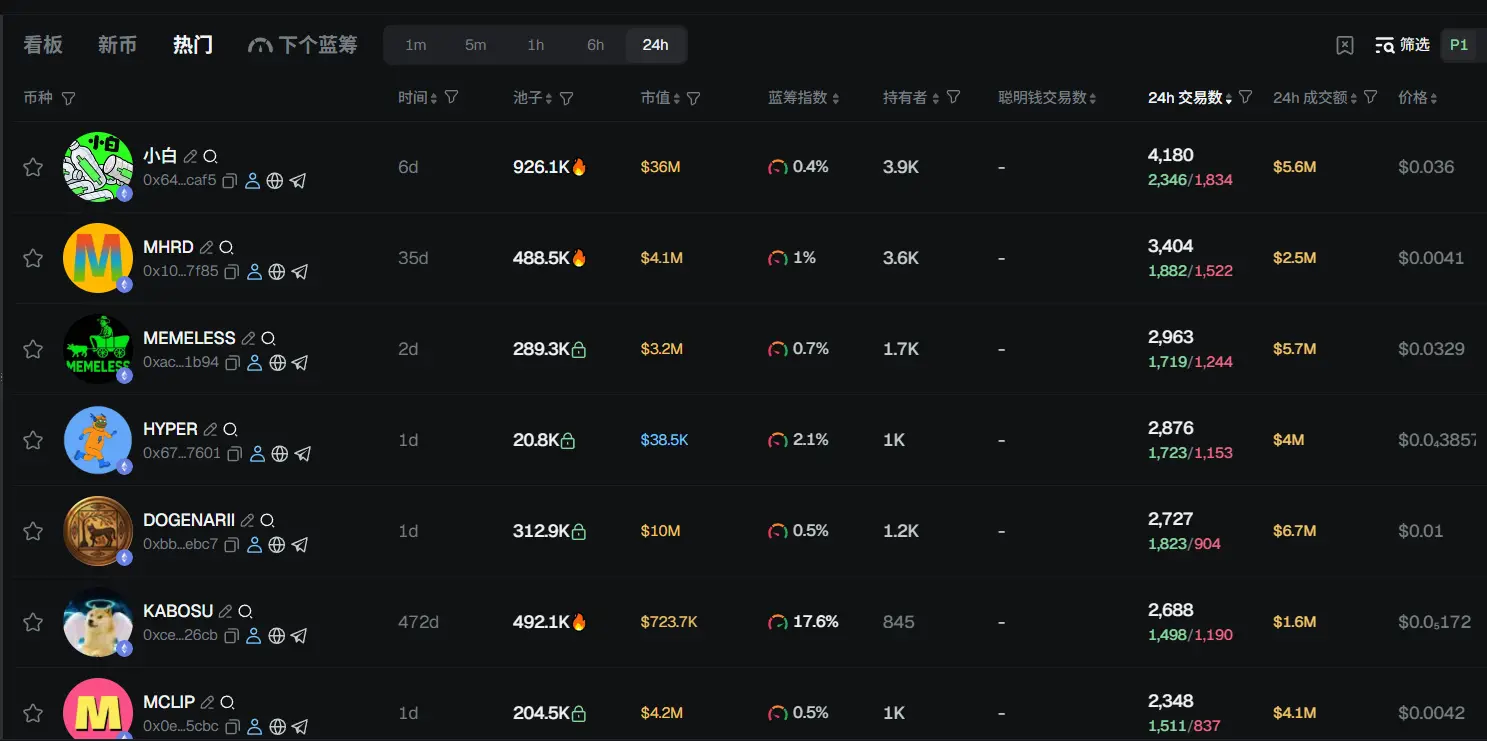
Task: Open the MEMELESS Telegram link icon
Action: tap(300, 363)
